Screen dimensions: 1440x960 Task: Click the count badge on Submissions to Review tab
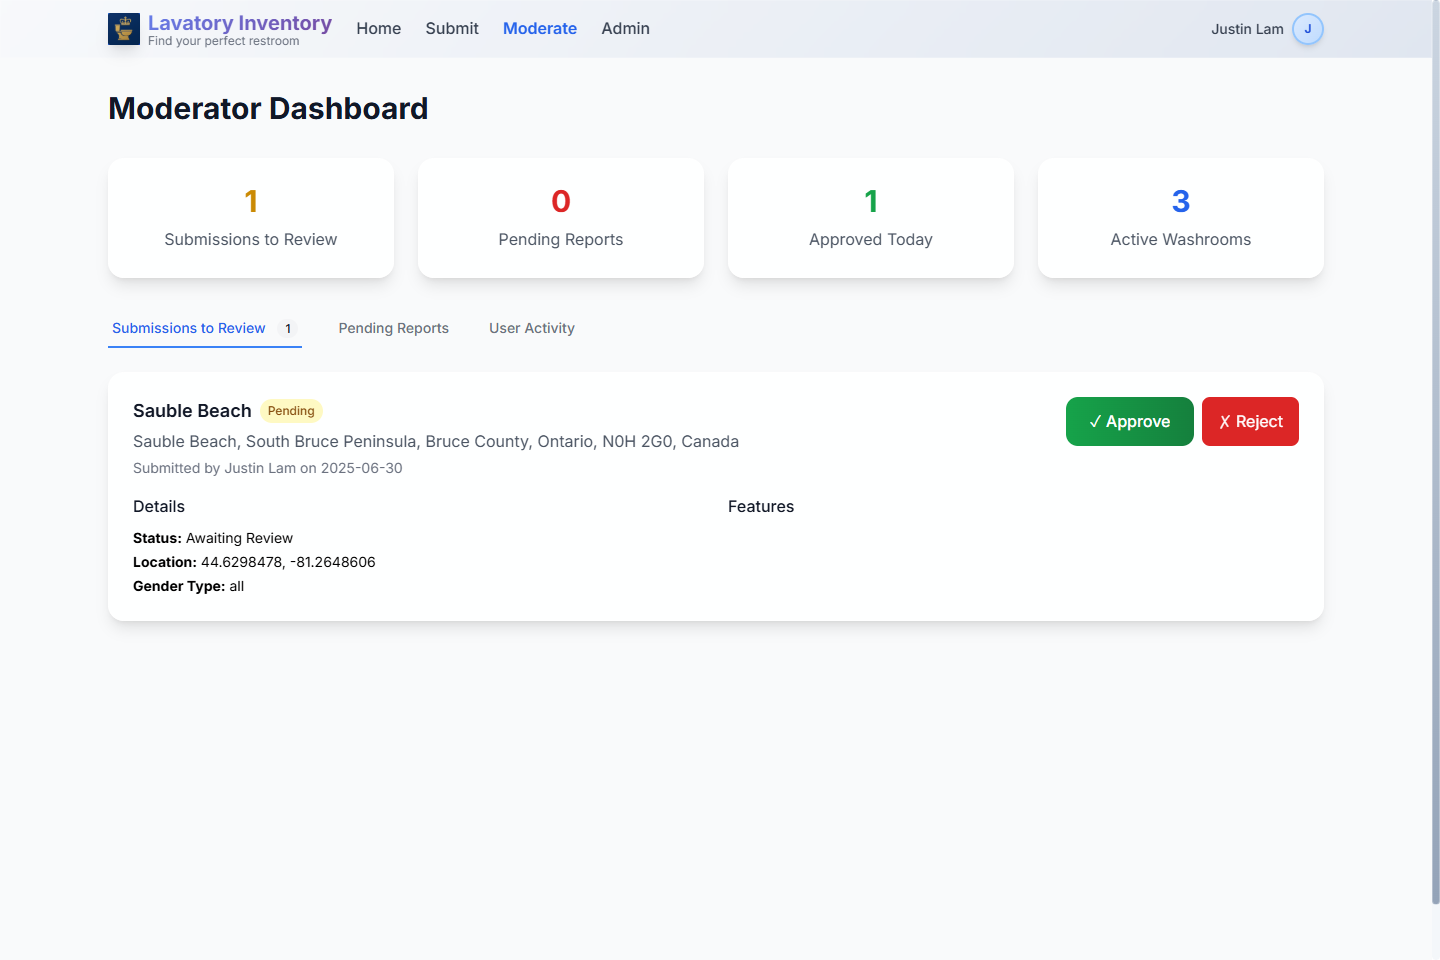coord(288,328)
